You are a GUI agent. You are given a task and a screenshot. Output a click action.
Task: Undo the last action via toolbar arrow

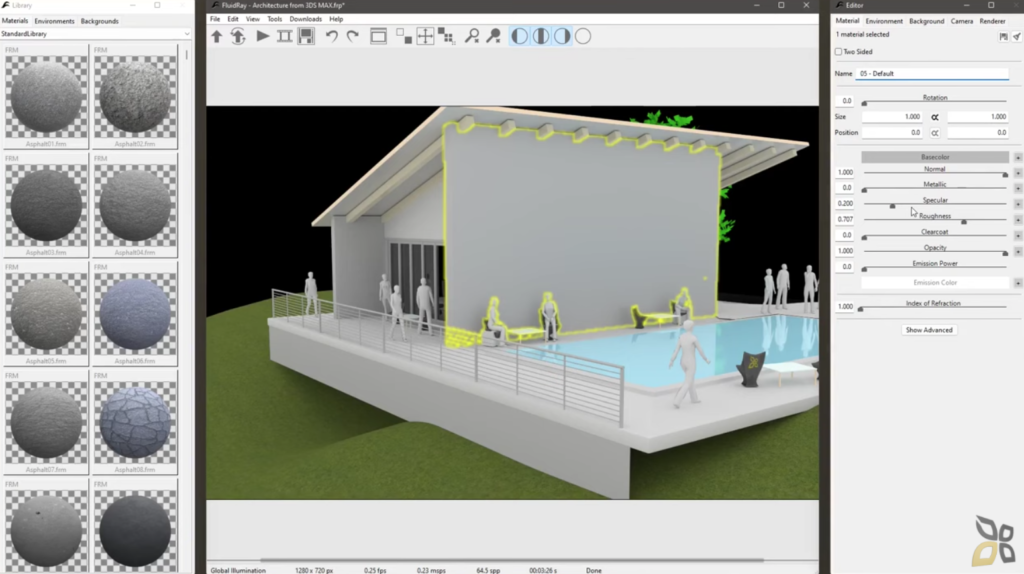click(x=332, y=36)
